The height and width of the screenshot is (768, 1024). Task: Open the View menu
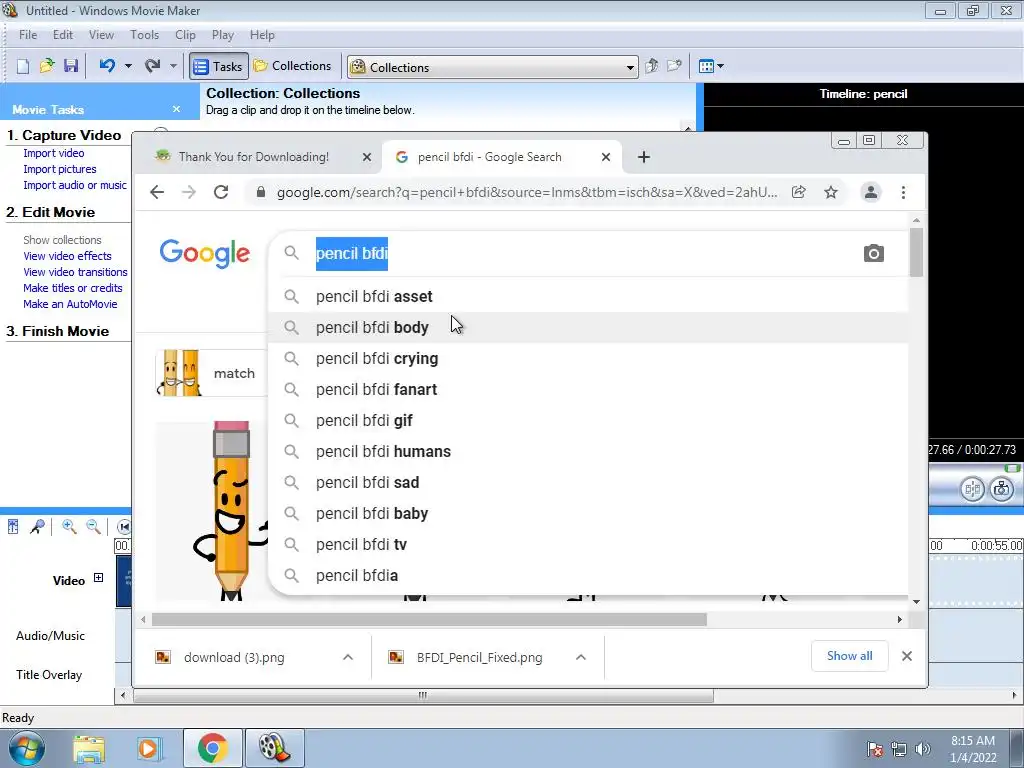tap(101, 35)
